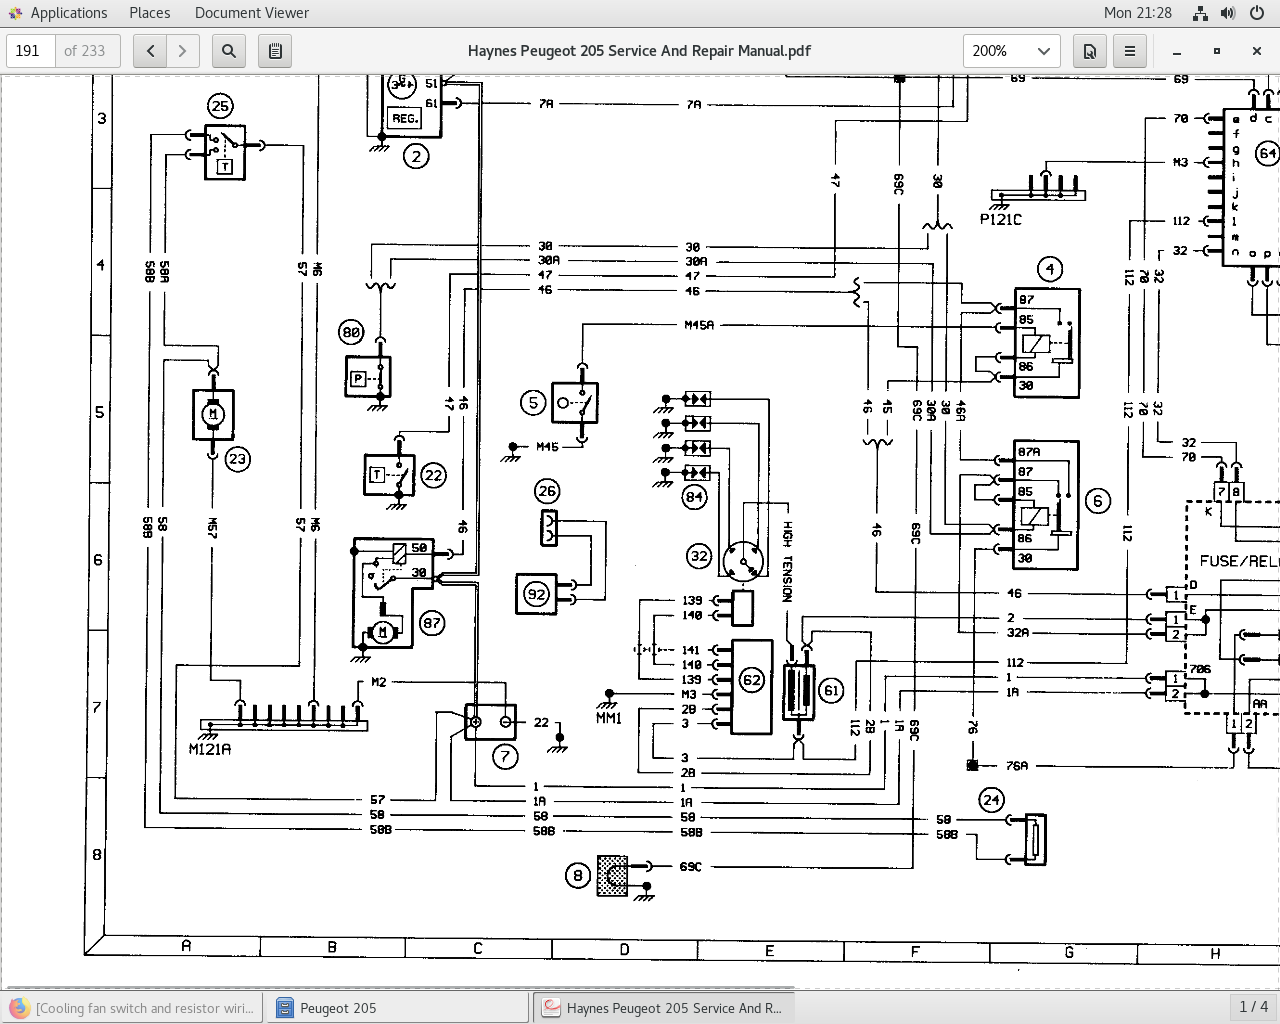Viewport: 1280px width, 1024px height.
Task: Open the clock showing Mon 21:28
Action: click(1138, 13)
